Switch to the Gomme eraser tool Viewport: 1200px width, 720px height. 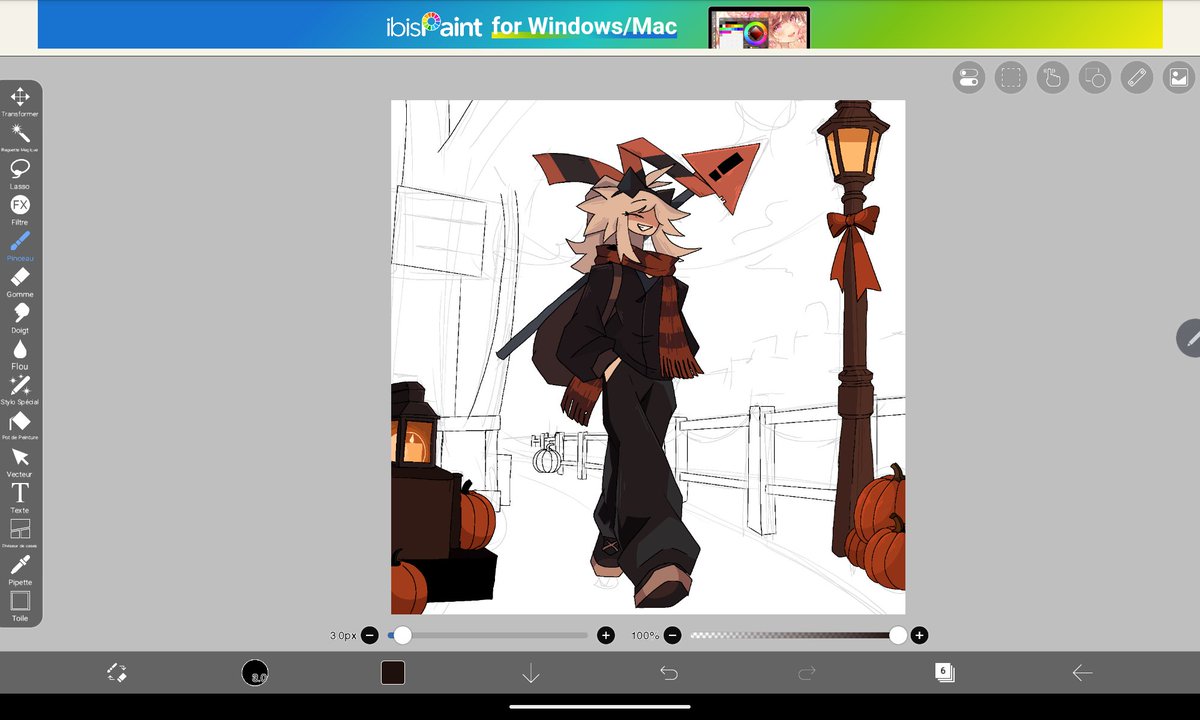pos(20,282)
